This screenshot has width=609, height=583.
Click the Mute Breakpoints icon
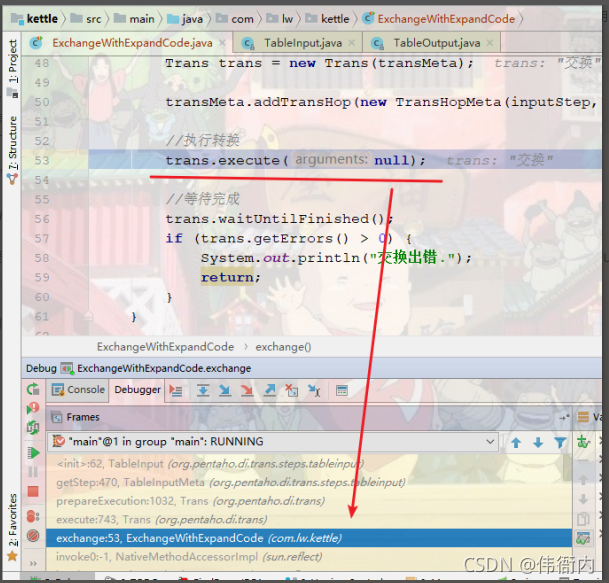point(33,536)
